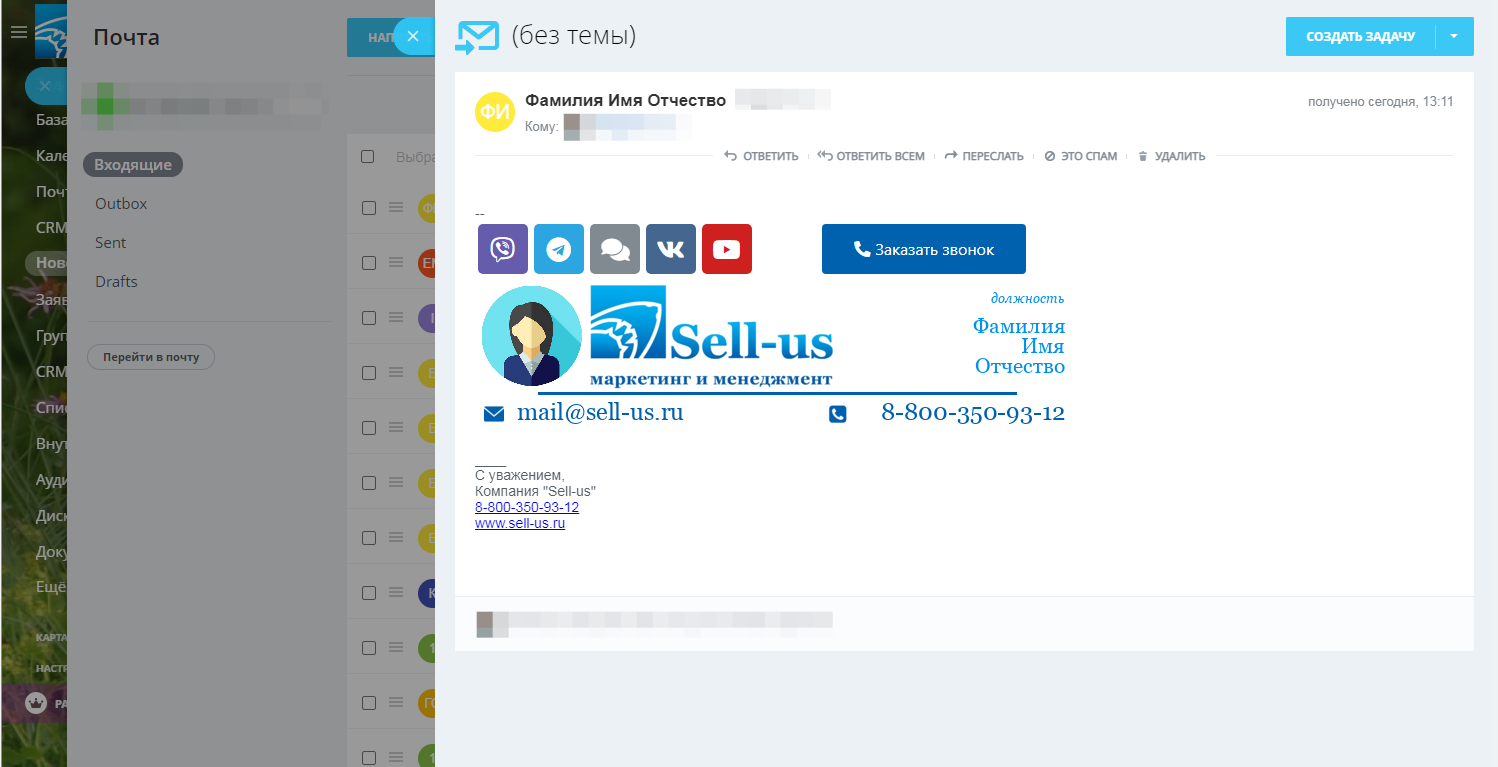Choose Ответить всем
1498x767 pixels.
click(x=871, y=156)
